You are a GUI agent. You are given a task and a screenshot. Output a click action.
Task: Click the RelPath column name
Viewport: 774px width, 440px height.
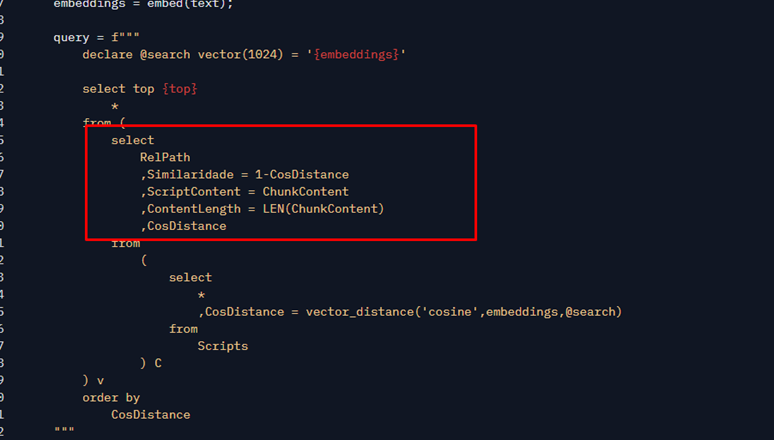(165, 157)
